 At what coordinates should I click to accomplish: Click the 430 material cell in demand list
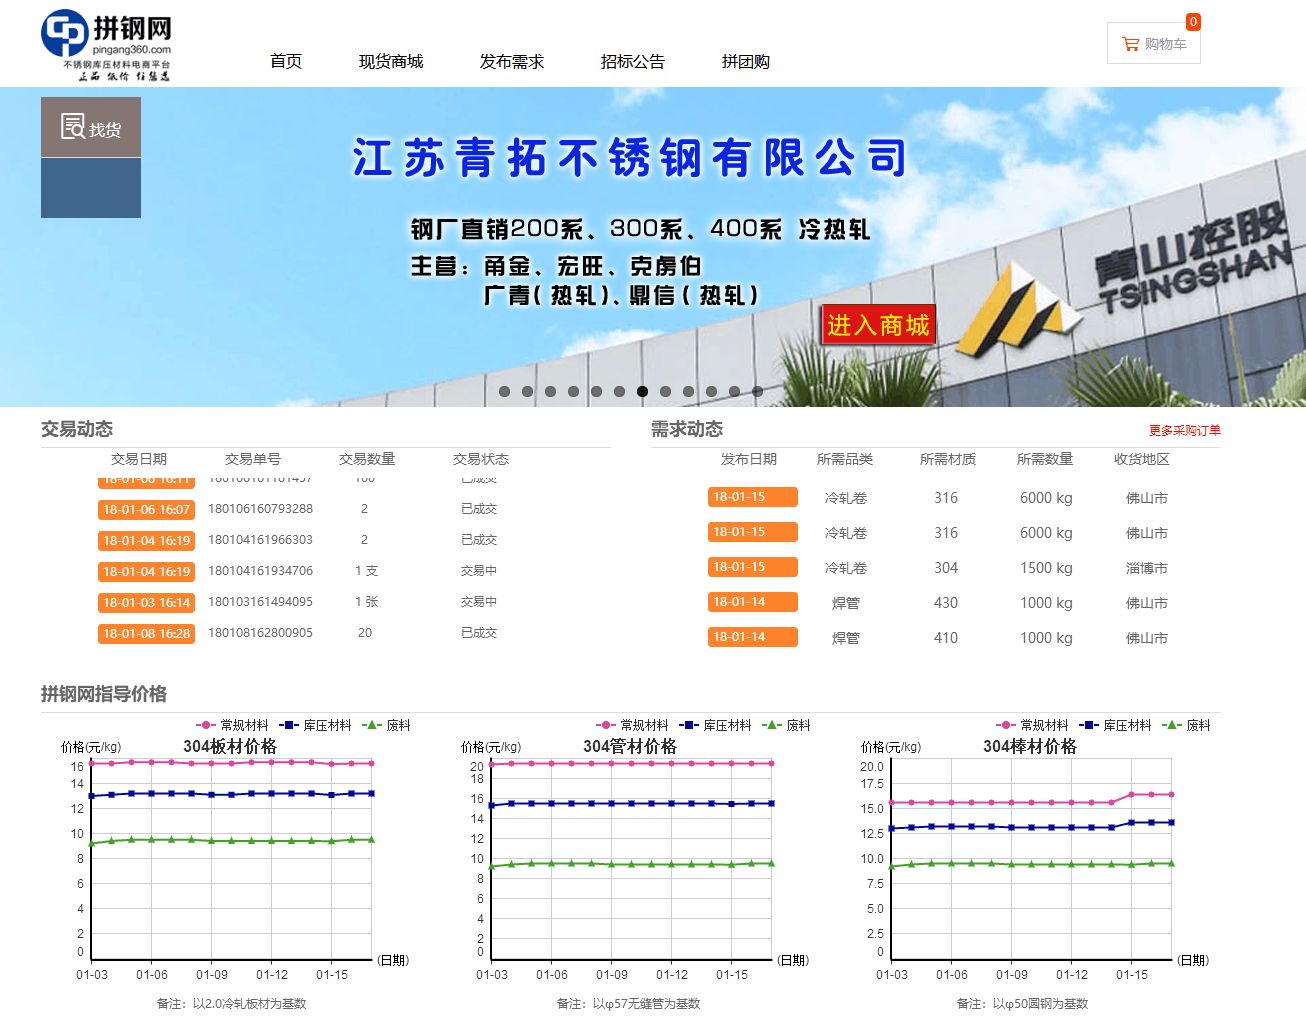pyautogui.click(x=946, y=603)
